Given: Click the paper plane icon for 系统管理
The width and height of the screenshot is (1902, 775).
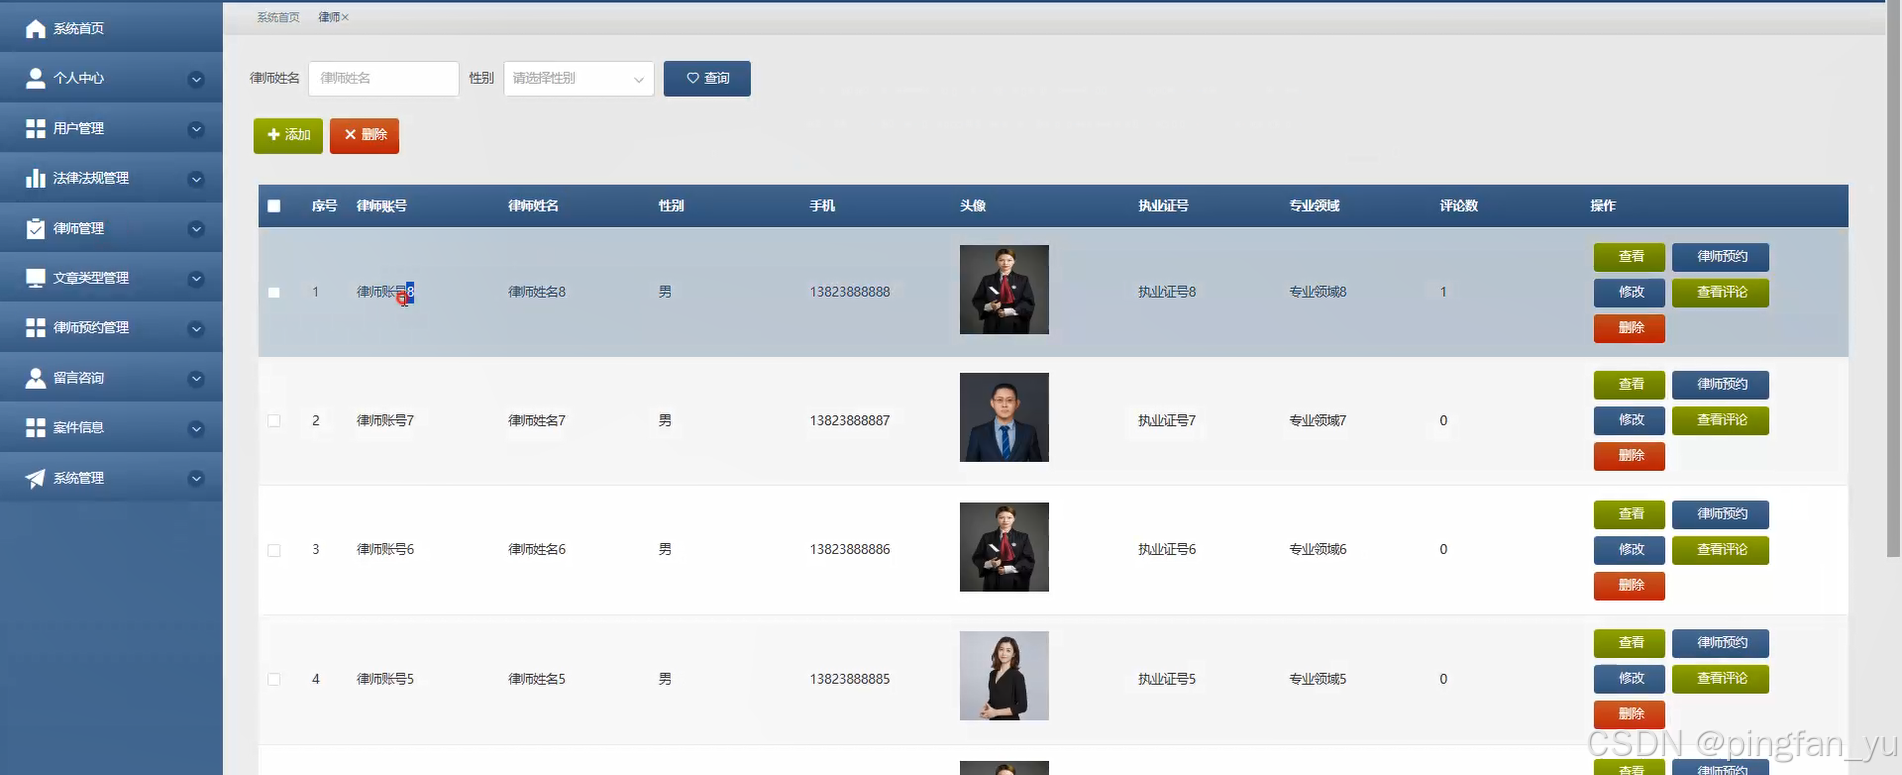Looking at the screenshot, I should pyautogui.click(x=35, y=478).
